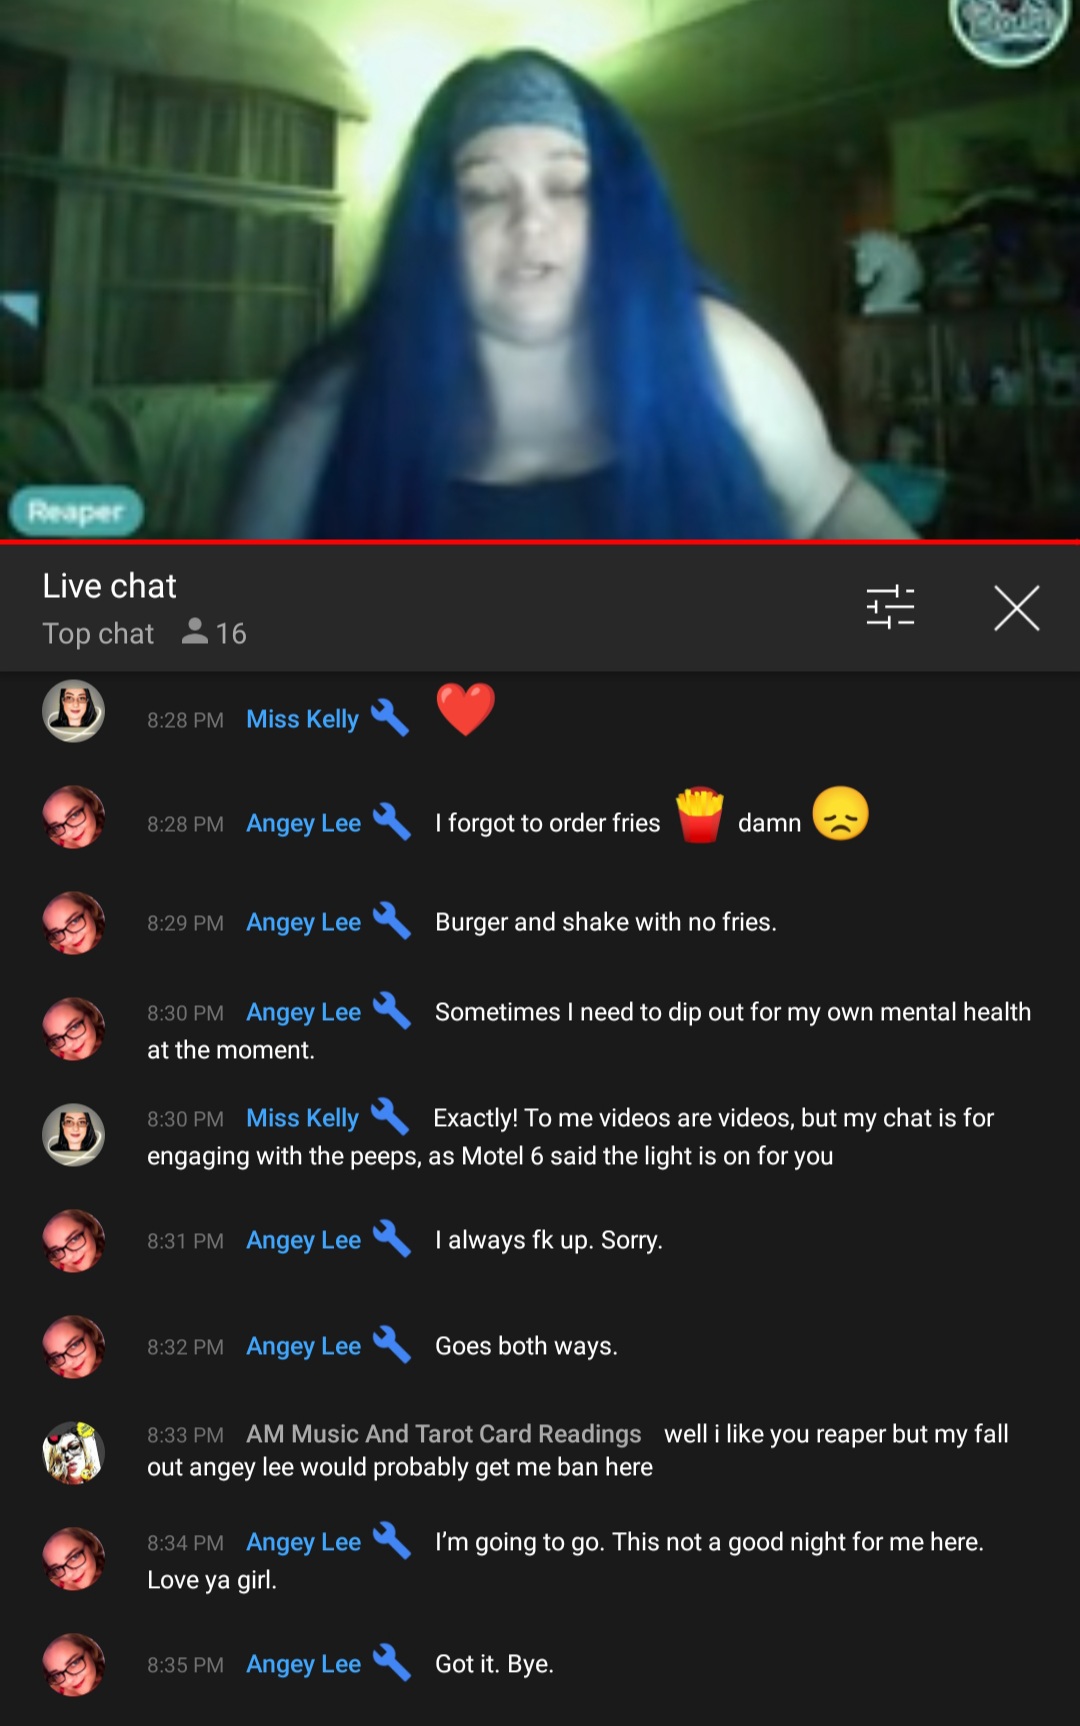Tap the fries emoji in Angey's message
The width and height of the screenshot is (1080, 1726).
click(700, 815)
